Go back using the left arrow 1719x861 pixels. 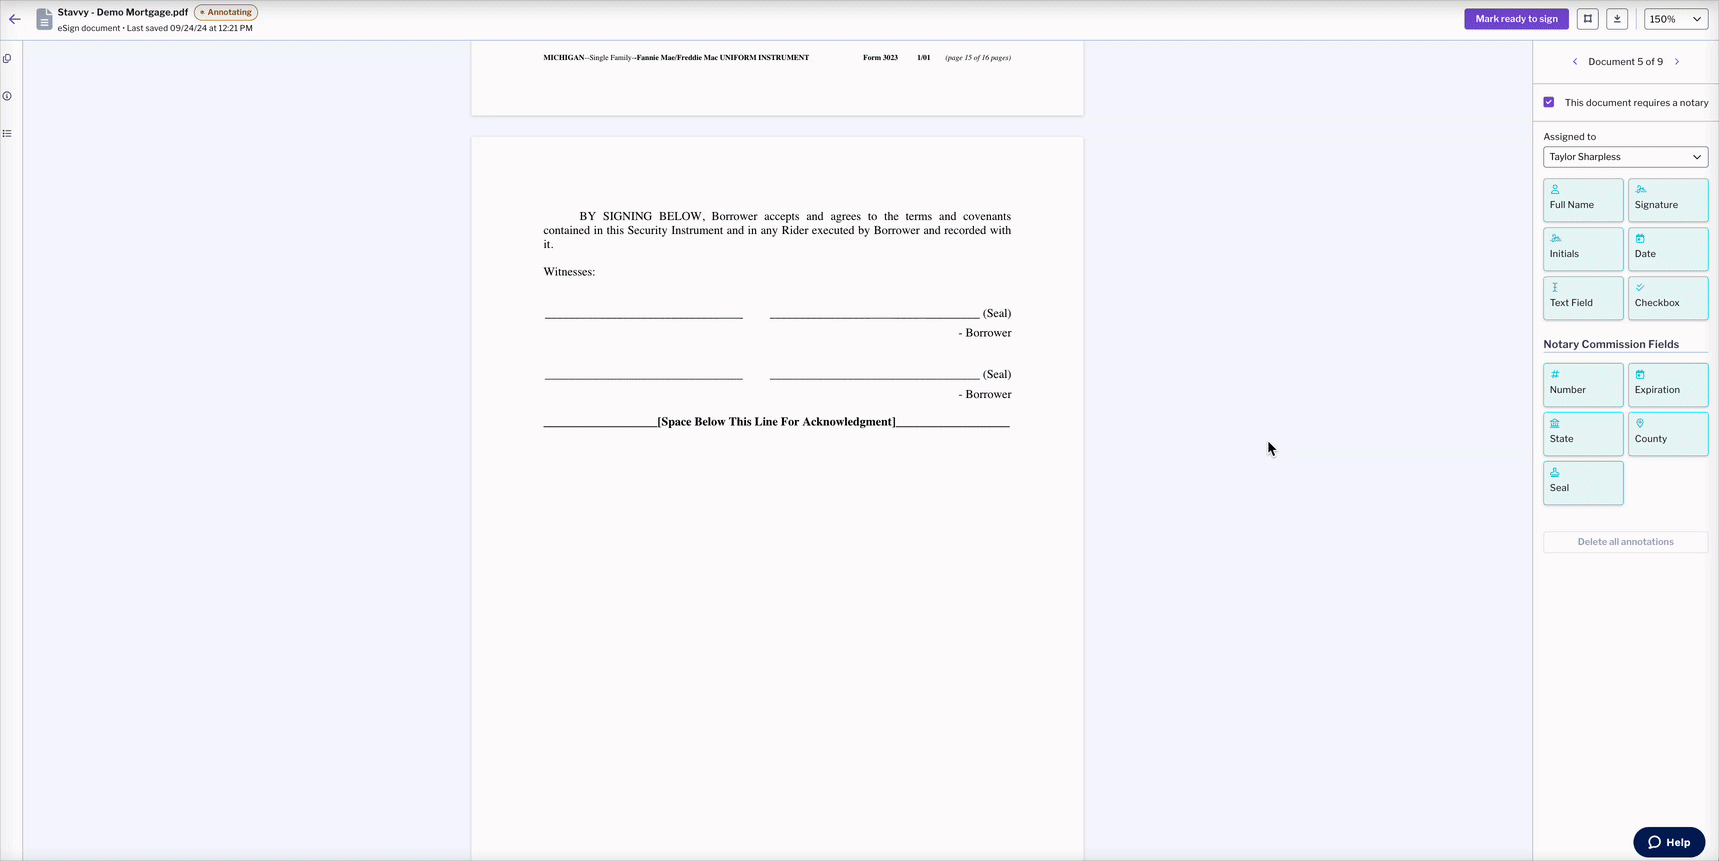[x=15, y=19]
